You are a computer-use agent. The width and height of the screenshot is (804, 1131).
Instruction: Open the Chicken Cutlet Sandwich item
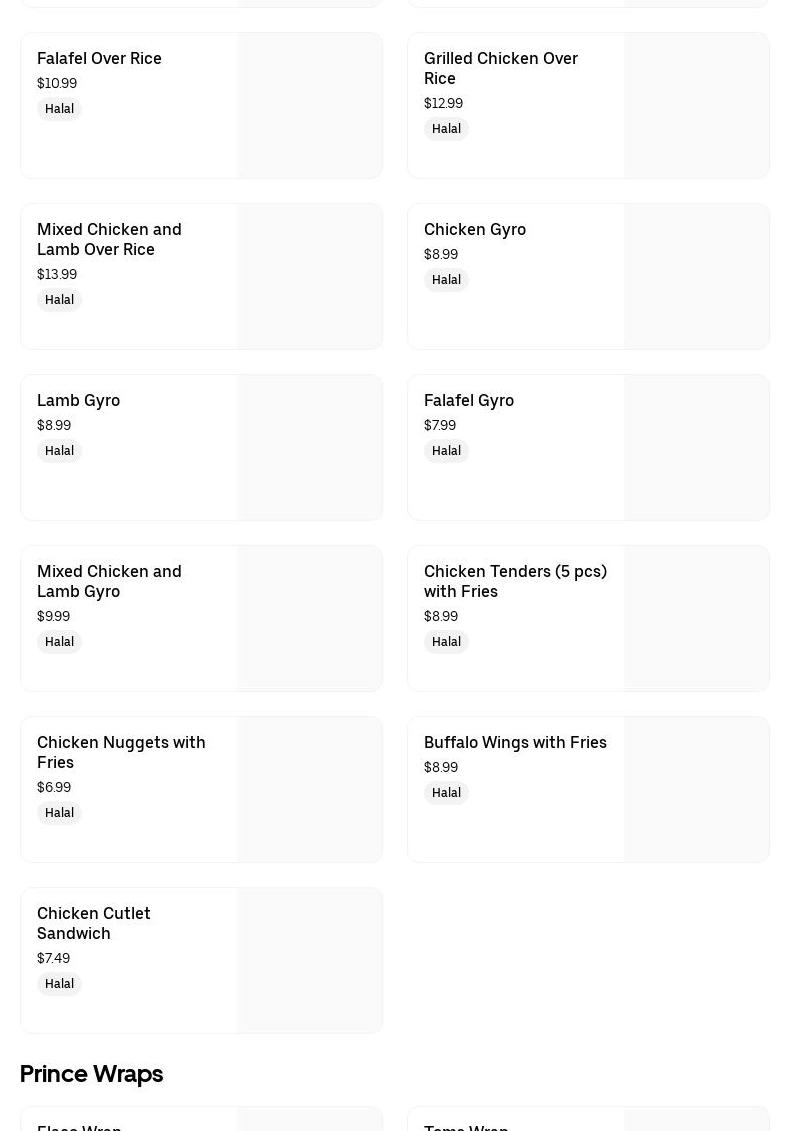tap(94, 923)
